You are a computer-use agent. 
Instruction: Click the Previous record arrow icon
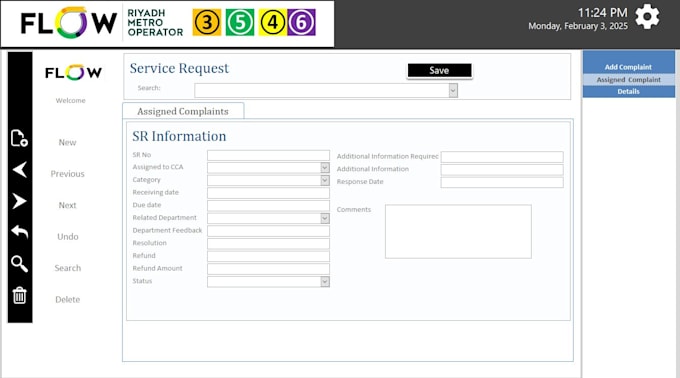(20, 170)
